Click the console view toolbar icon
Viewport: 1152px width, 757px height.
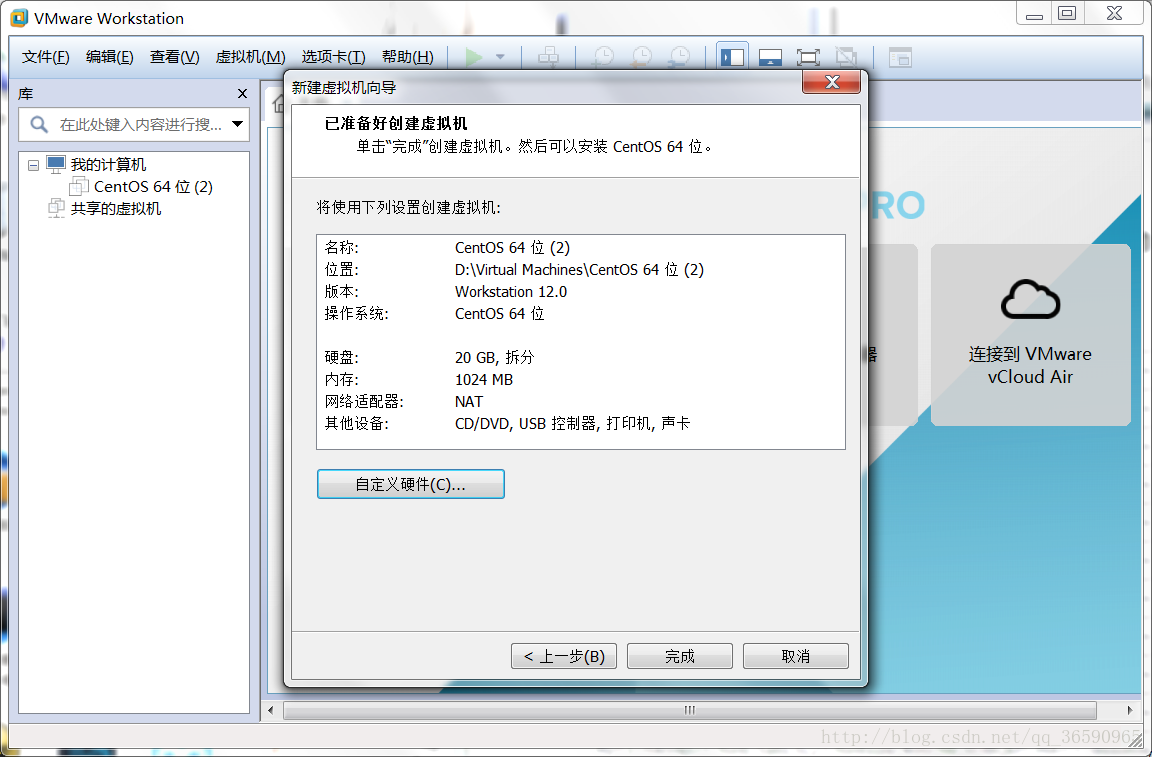click(x=900, y=57)
